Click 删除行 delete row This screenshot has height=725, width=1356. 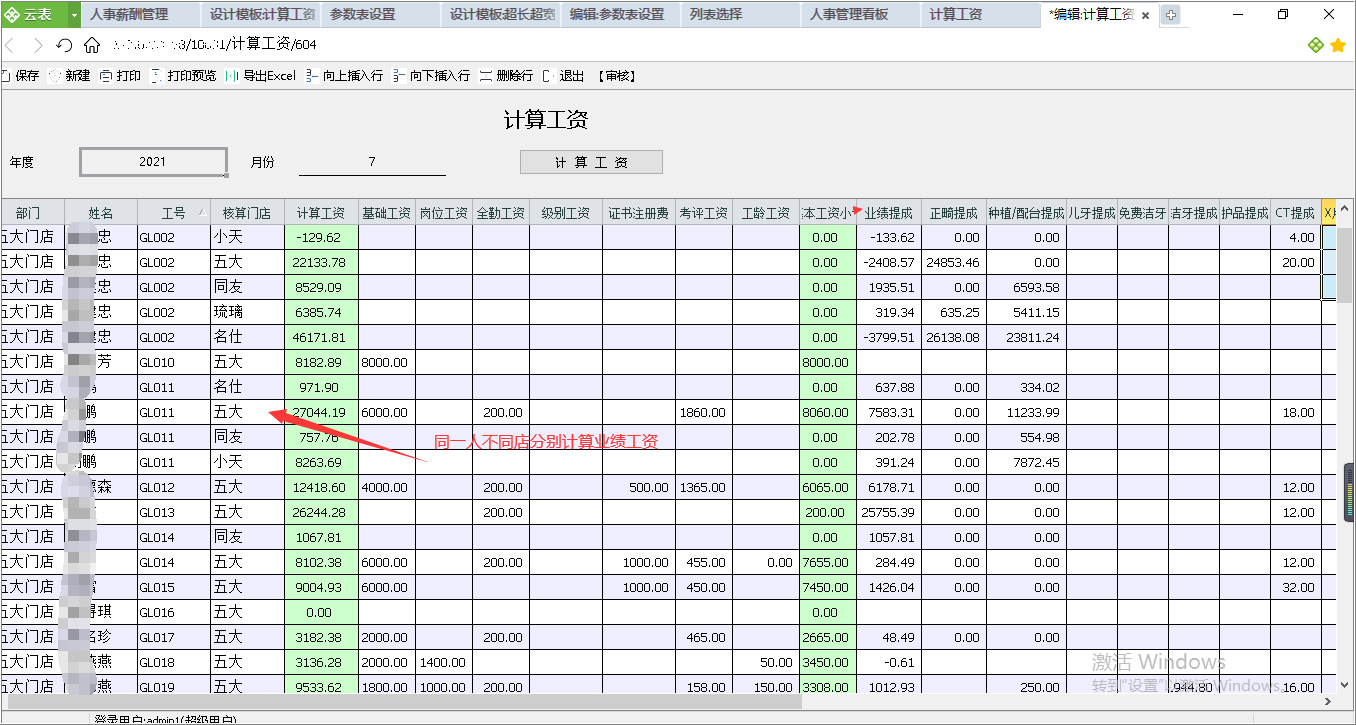click(507, 76)
